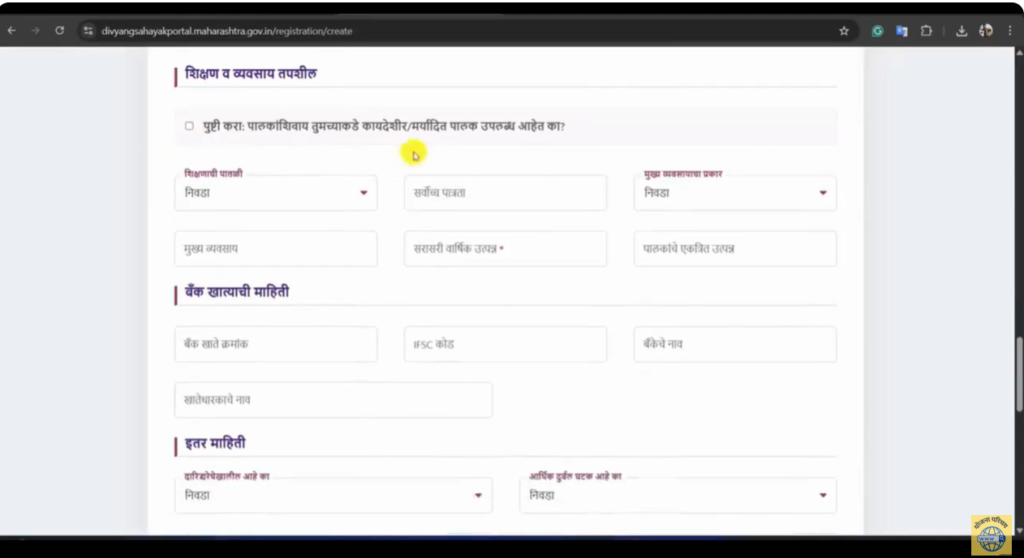
Task: Expand the शिक्षणाची पातळी dropdown
Action: [x=275, y=193]
